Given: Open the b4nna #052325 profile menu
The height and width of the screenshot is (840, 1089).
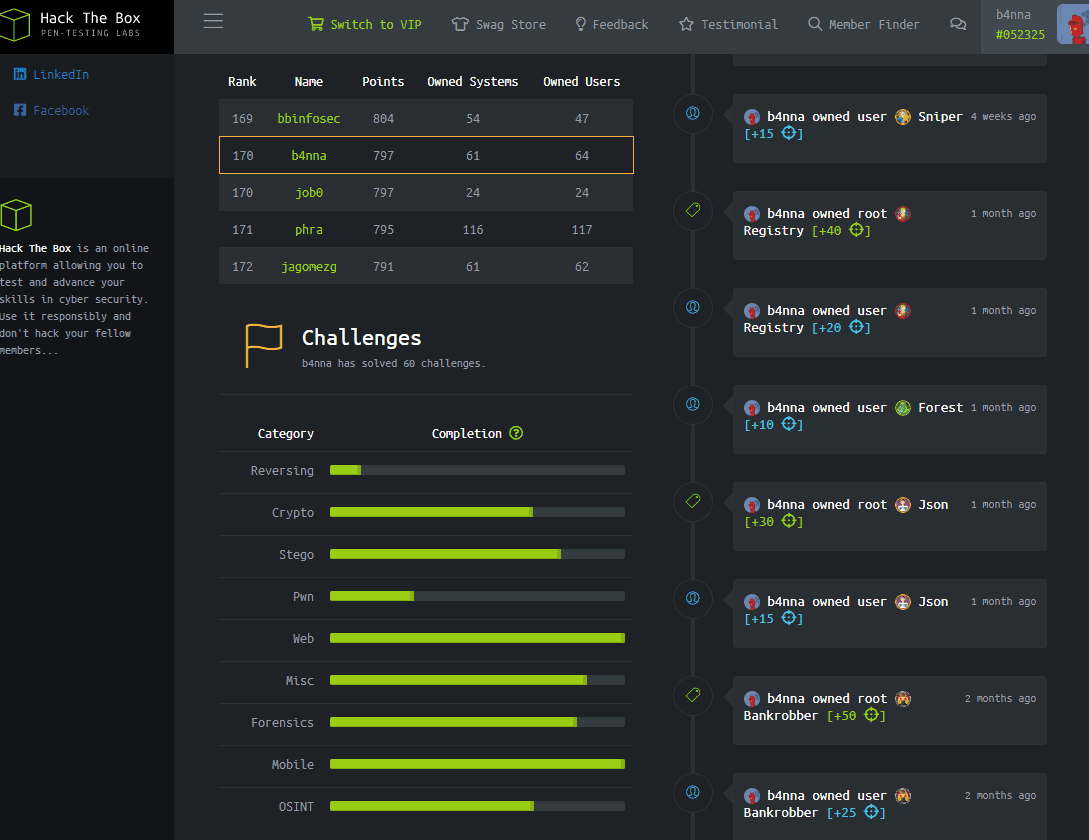Looking at the screenshot, I should coord(1035,25).
